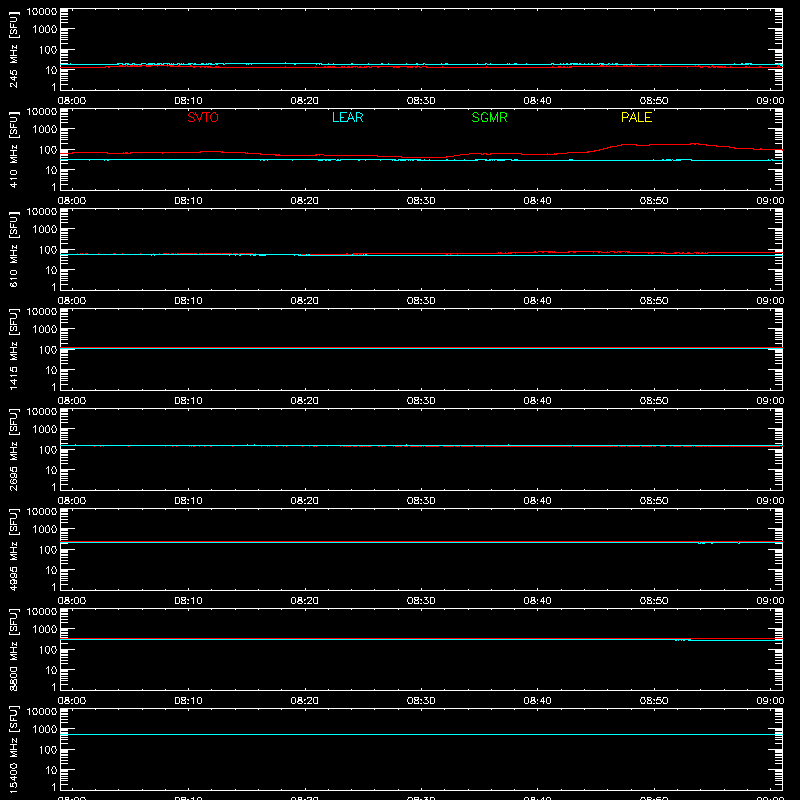The width and height of the screenshot is (800, 800).
Task: Click the 08:00 tick label of the 1415 MHz plot
Action: click(72, 401)
